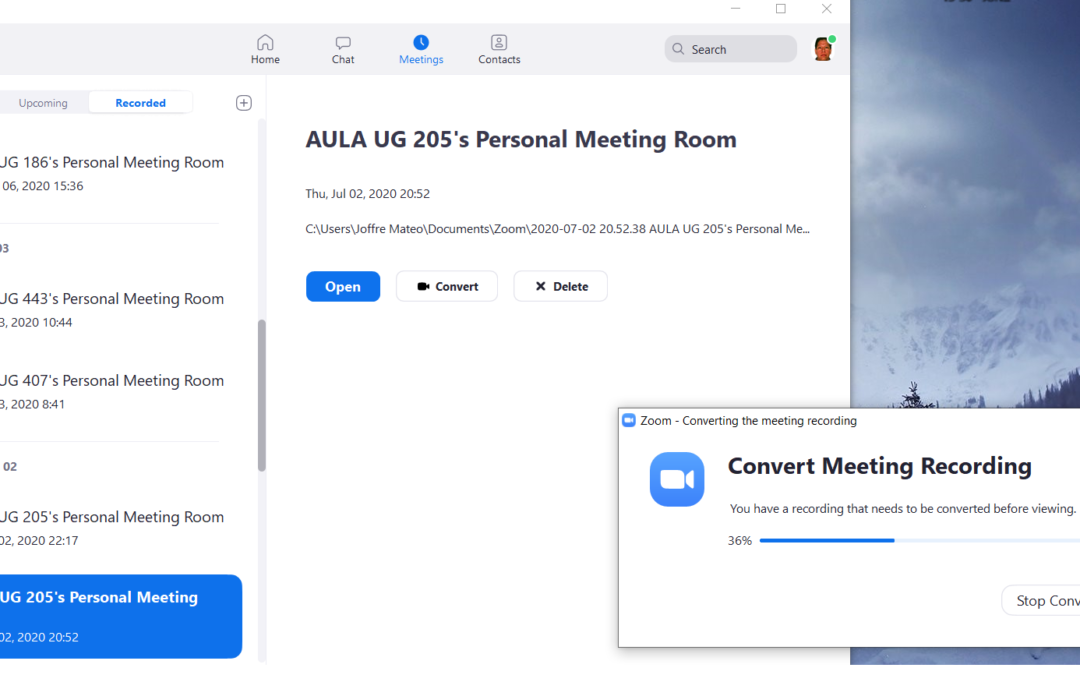
Task: Click the Search input field
Action: tap(731, 49)
